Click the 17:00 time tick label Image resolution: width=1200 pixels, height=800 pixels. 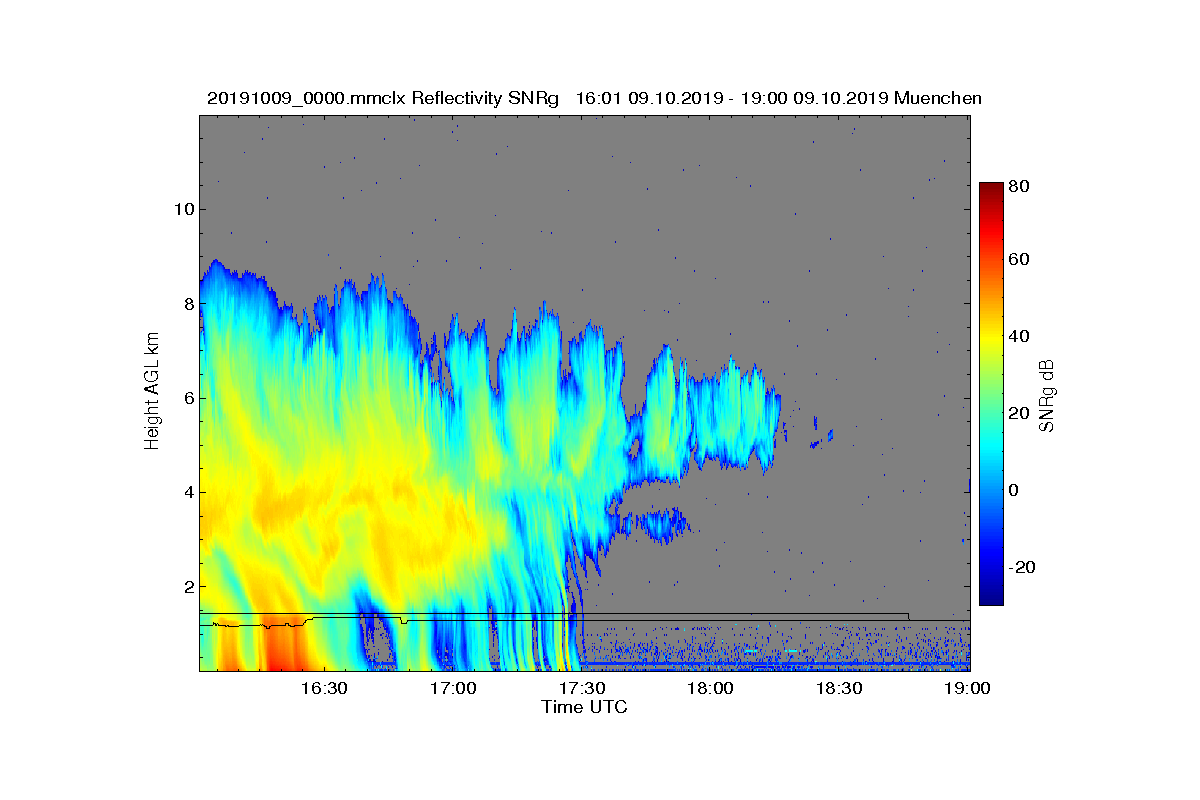coord(453,689)
